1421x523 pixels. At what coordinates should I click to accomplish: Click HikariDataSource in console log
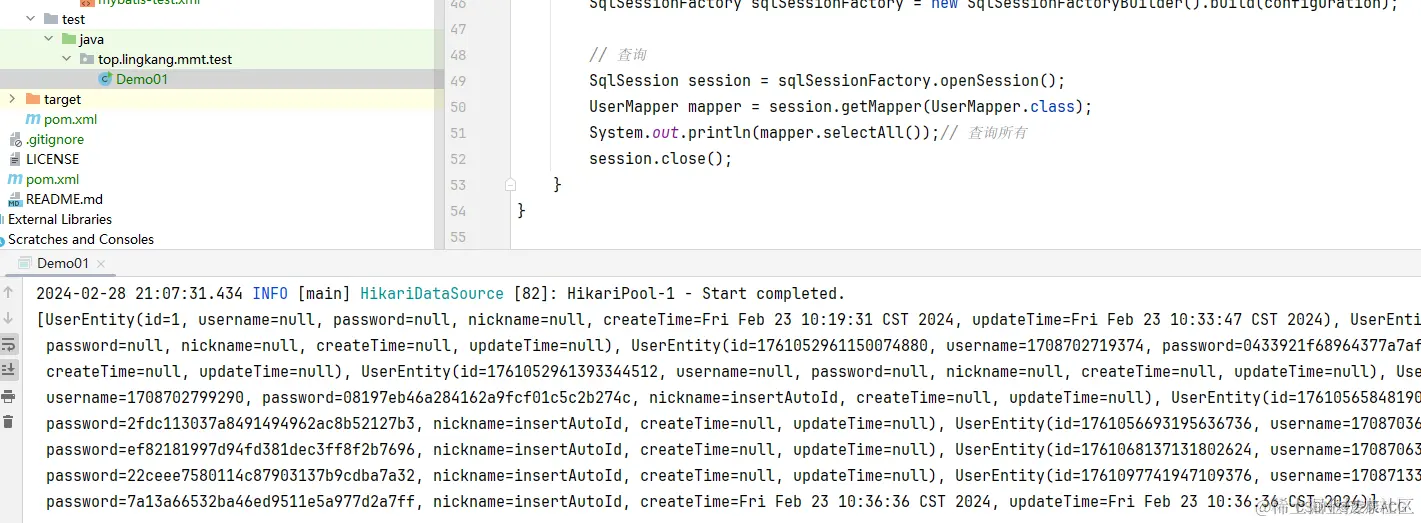(432, 293)
